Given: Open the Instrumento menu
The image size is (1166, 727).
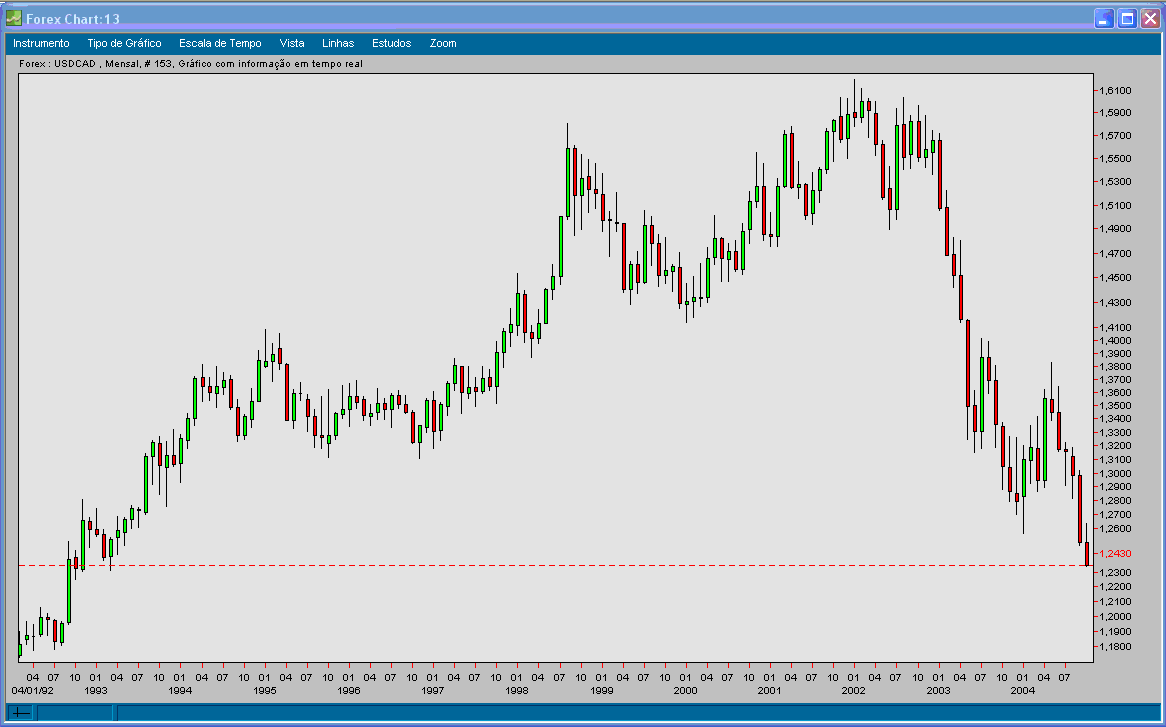Looking at the screenshot, I should point(40,43).
